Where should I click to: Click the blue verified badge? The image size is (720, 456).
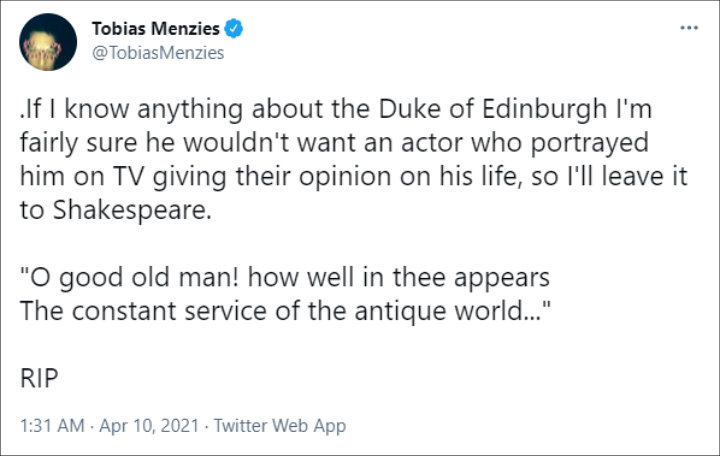234,28
